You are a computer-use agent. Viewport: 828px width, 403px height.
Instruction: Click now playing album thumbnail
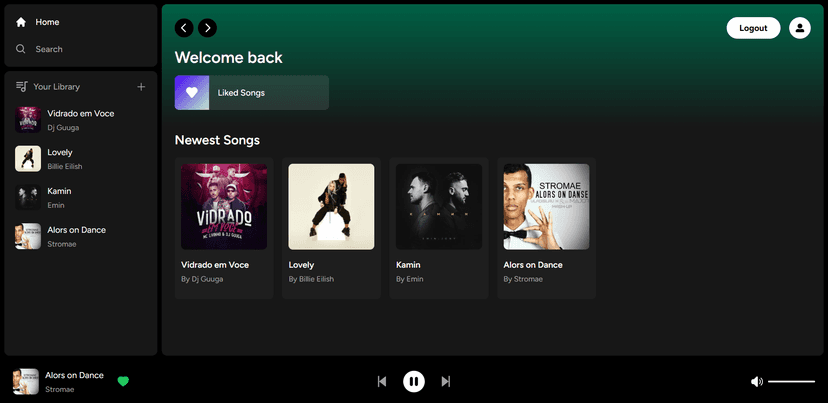tap(26, 381)
